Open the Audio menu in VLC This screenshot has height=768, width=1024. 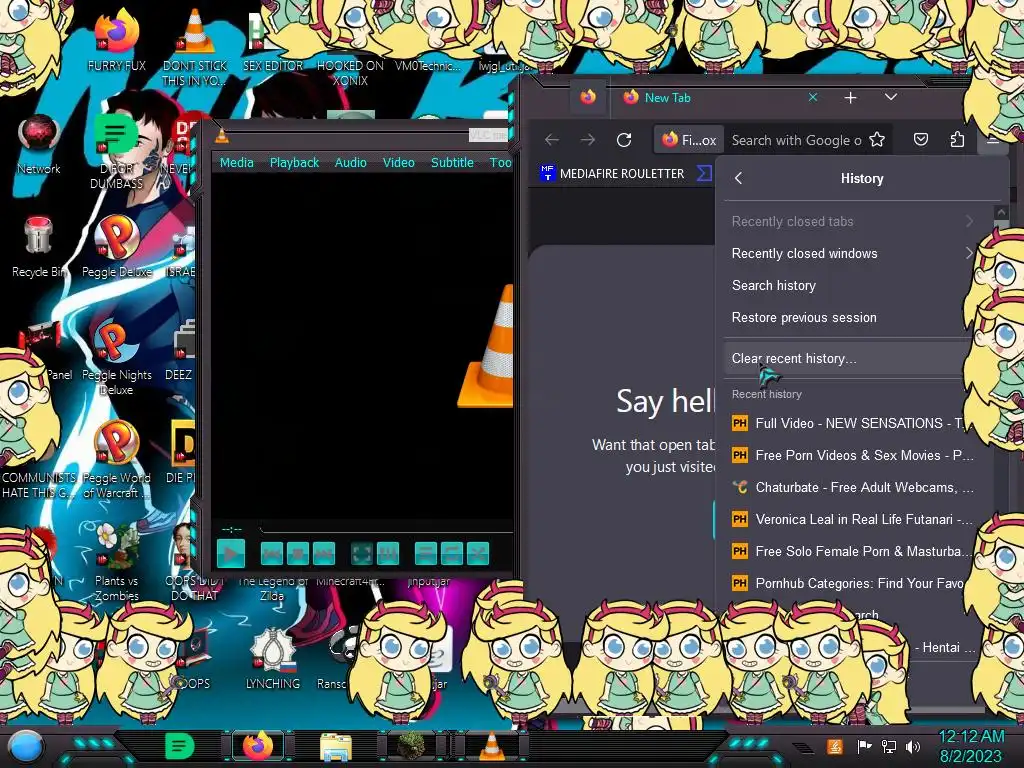351,163
